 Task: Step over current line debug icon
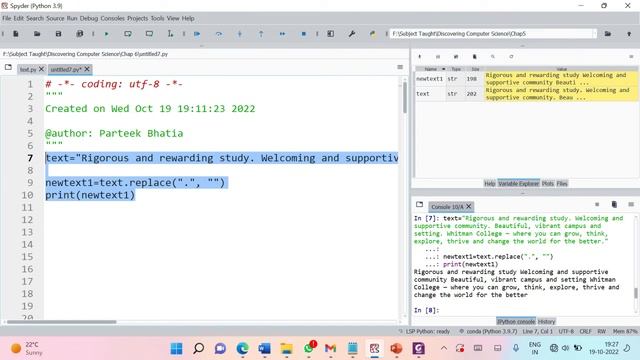[x=219, y=34]
